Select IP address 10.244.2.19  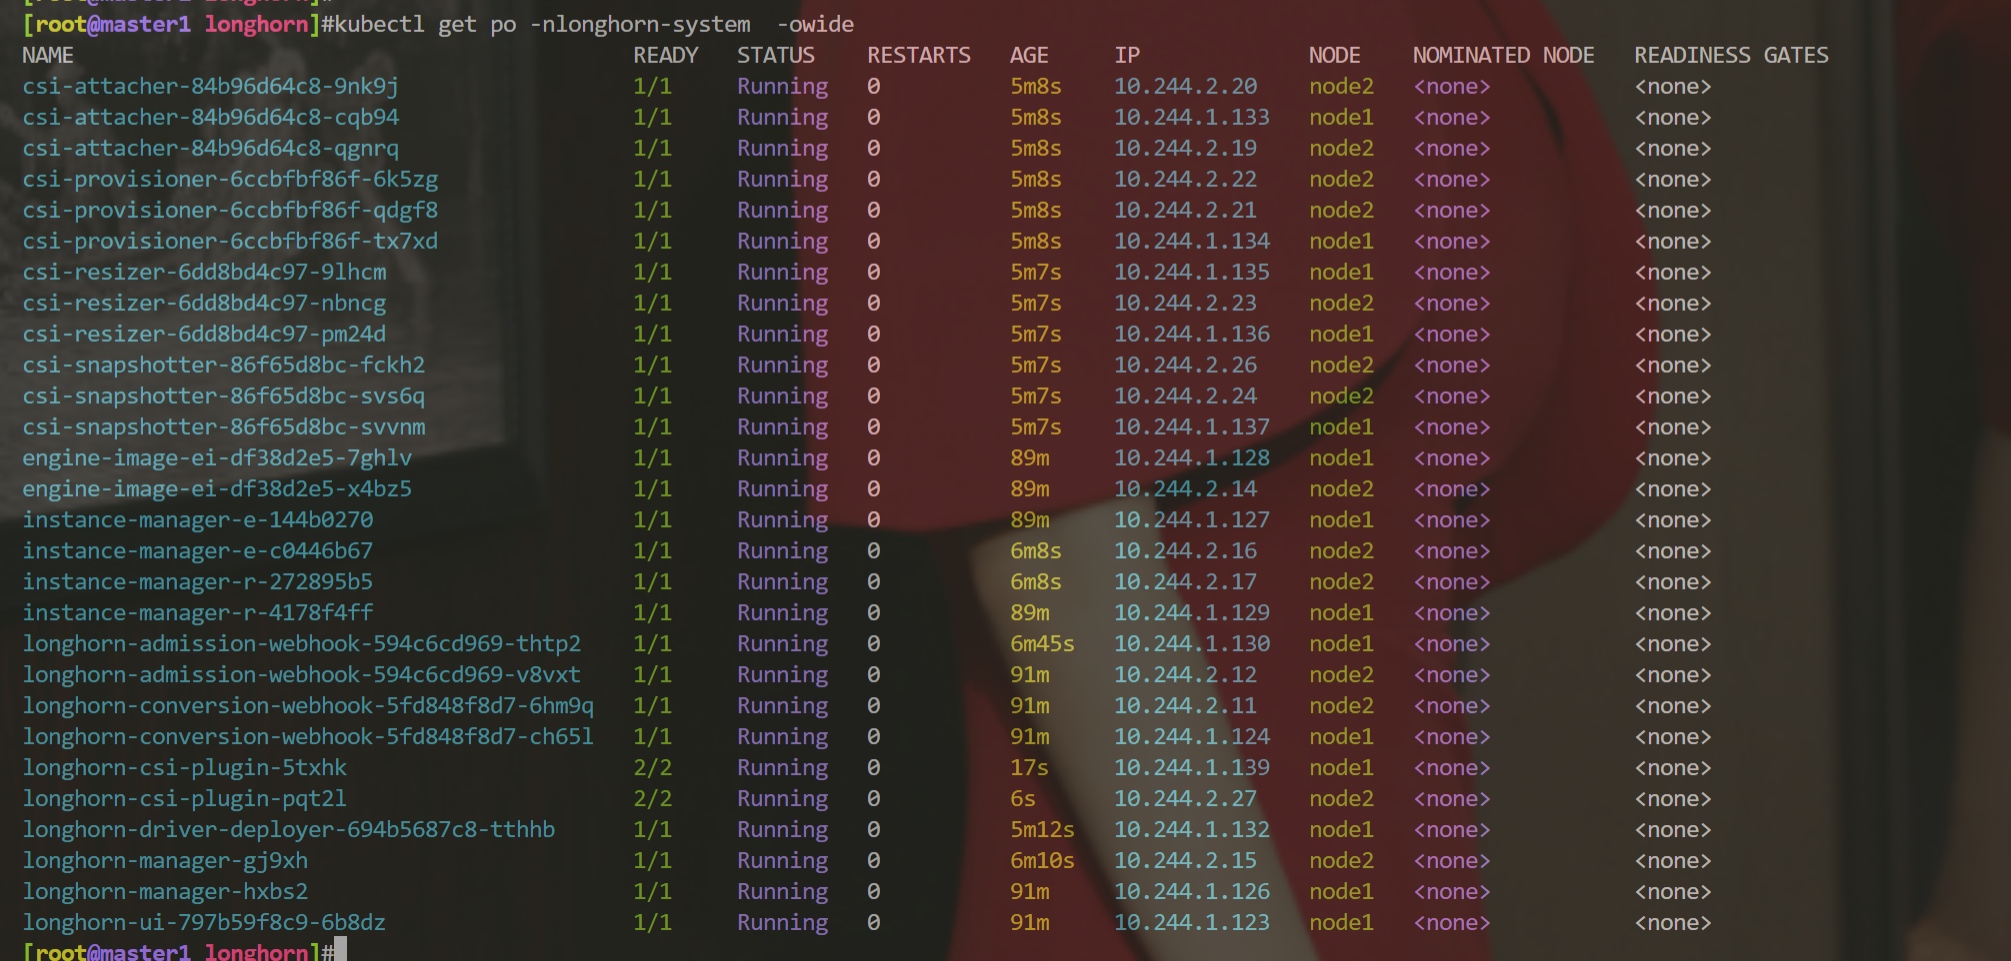pos(1186,149)
